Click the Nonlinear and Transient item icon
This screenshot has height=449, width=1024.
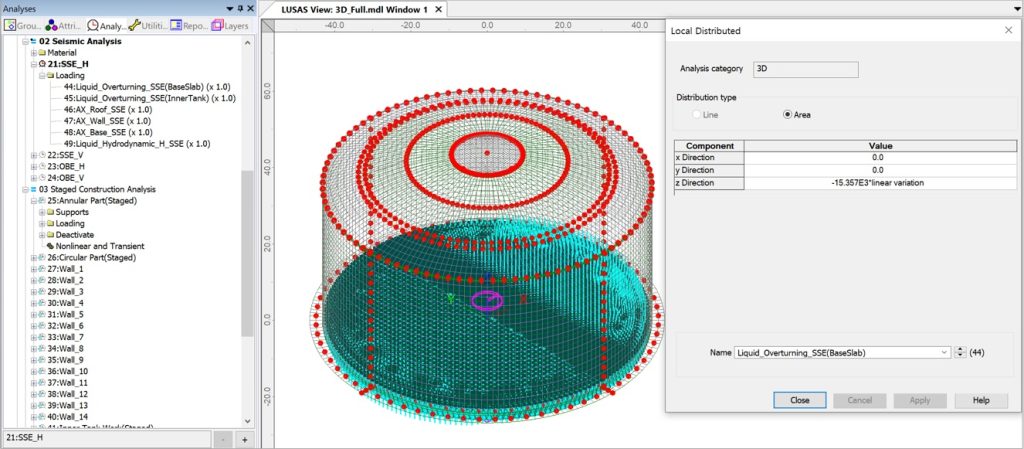point(50,246)
